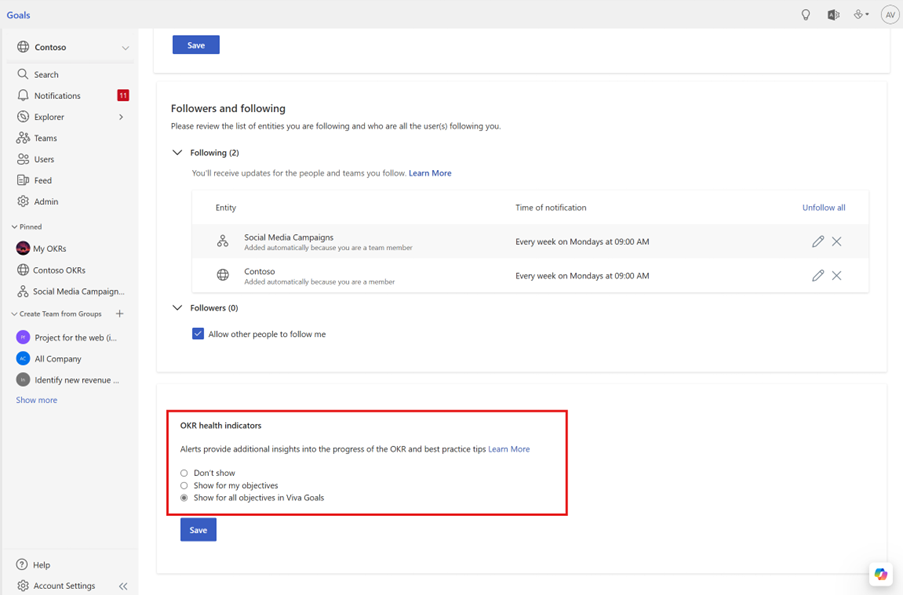
Task: Uncheck Allow other people to follow me
Action: tap(198, 334)
